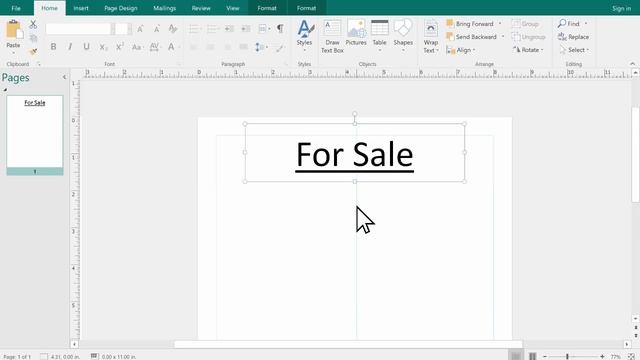Screen dimensions: 640x360
Task: Collapse the ribbon with the caret icon
Action: (x=632, y=64)
